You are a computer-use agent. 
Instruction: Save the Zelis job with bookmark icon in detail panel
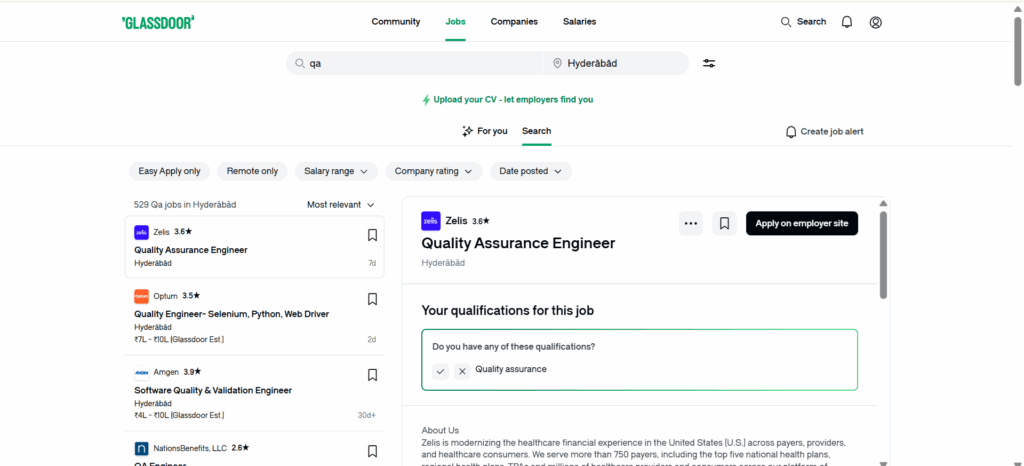pyautogui.click(x=725, y=224)
